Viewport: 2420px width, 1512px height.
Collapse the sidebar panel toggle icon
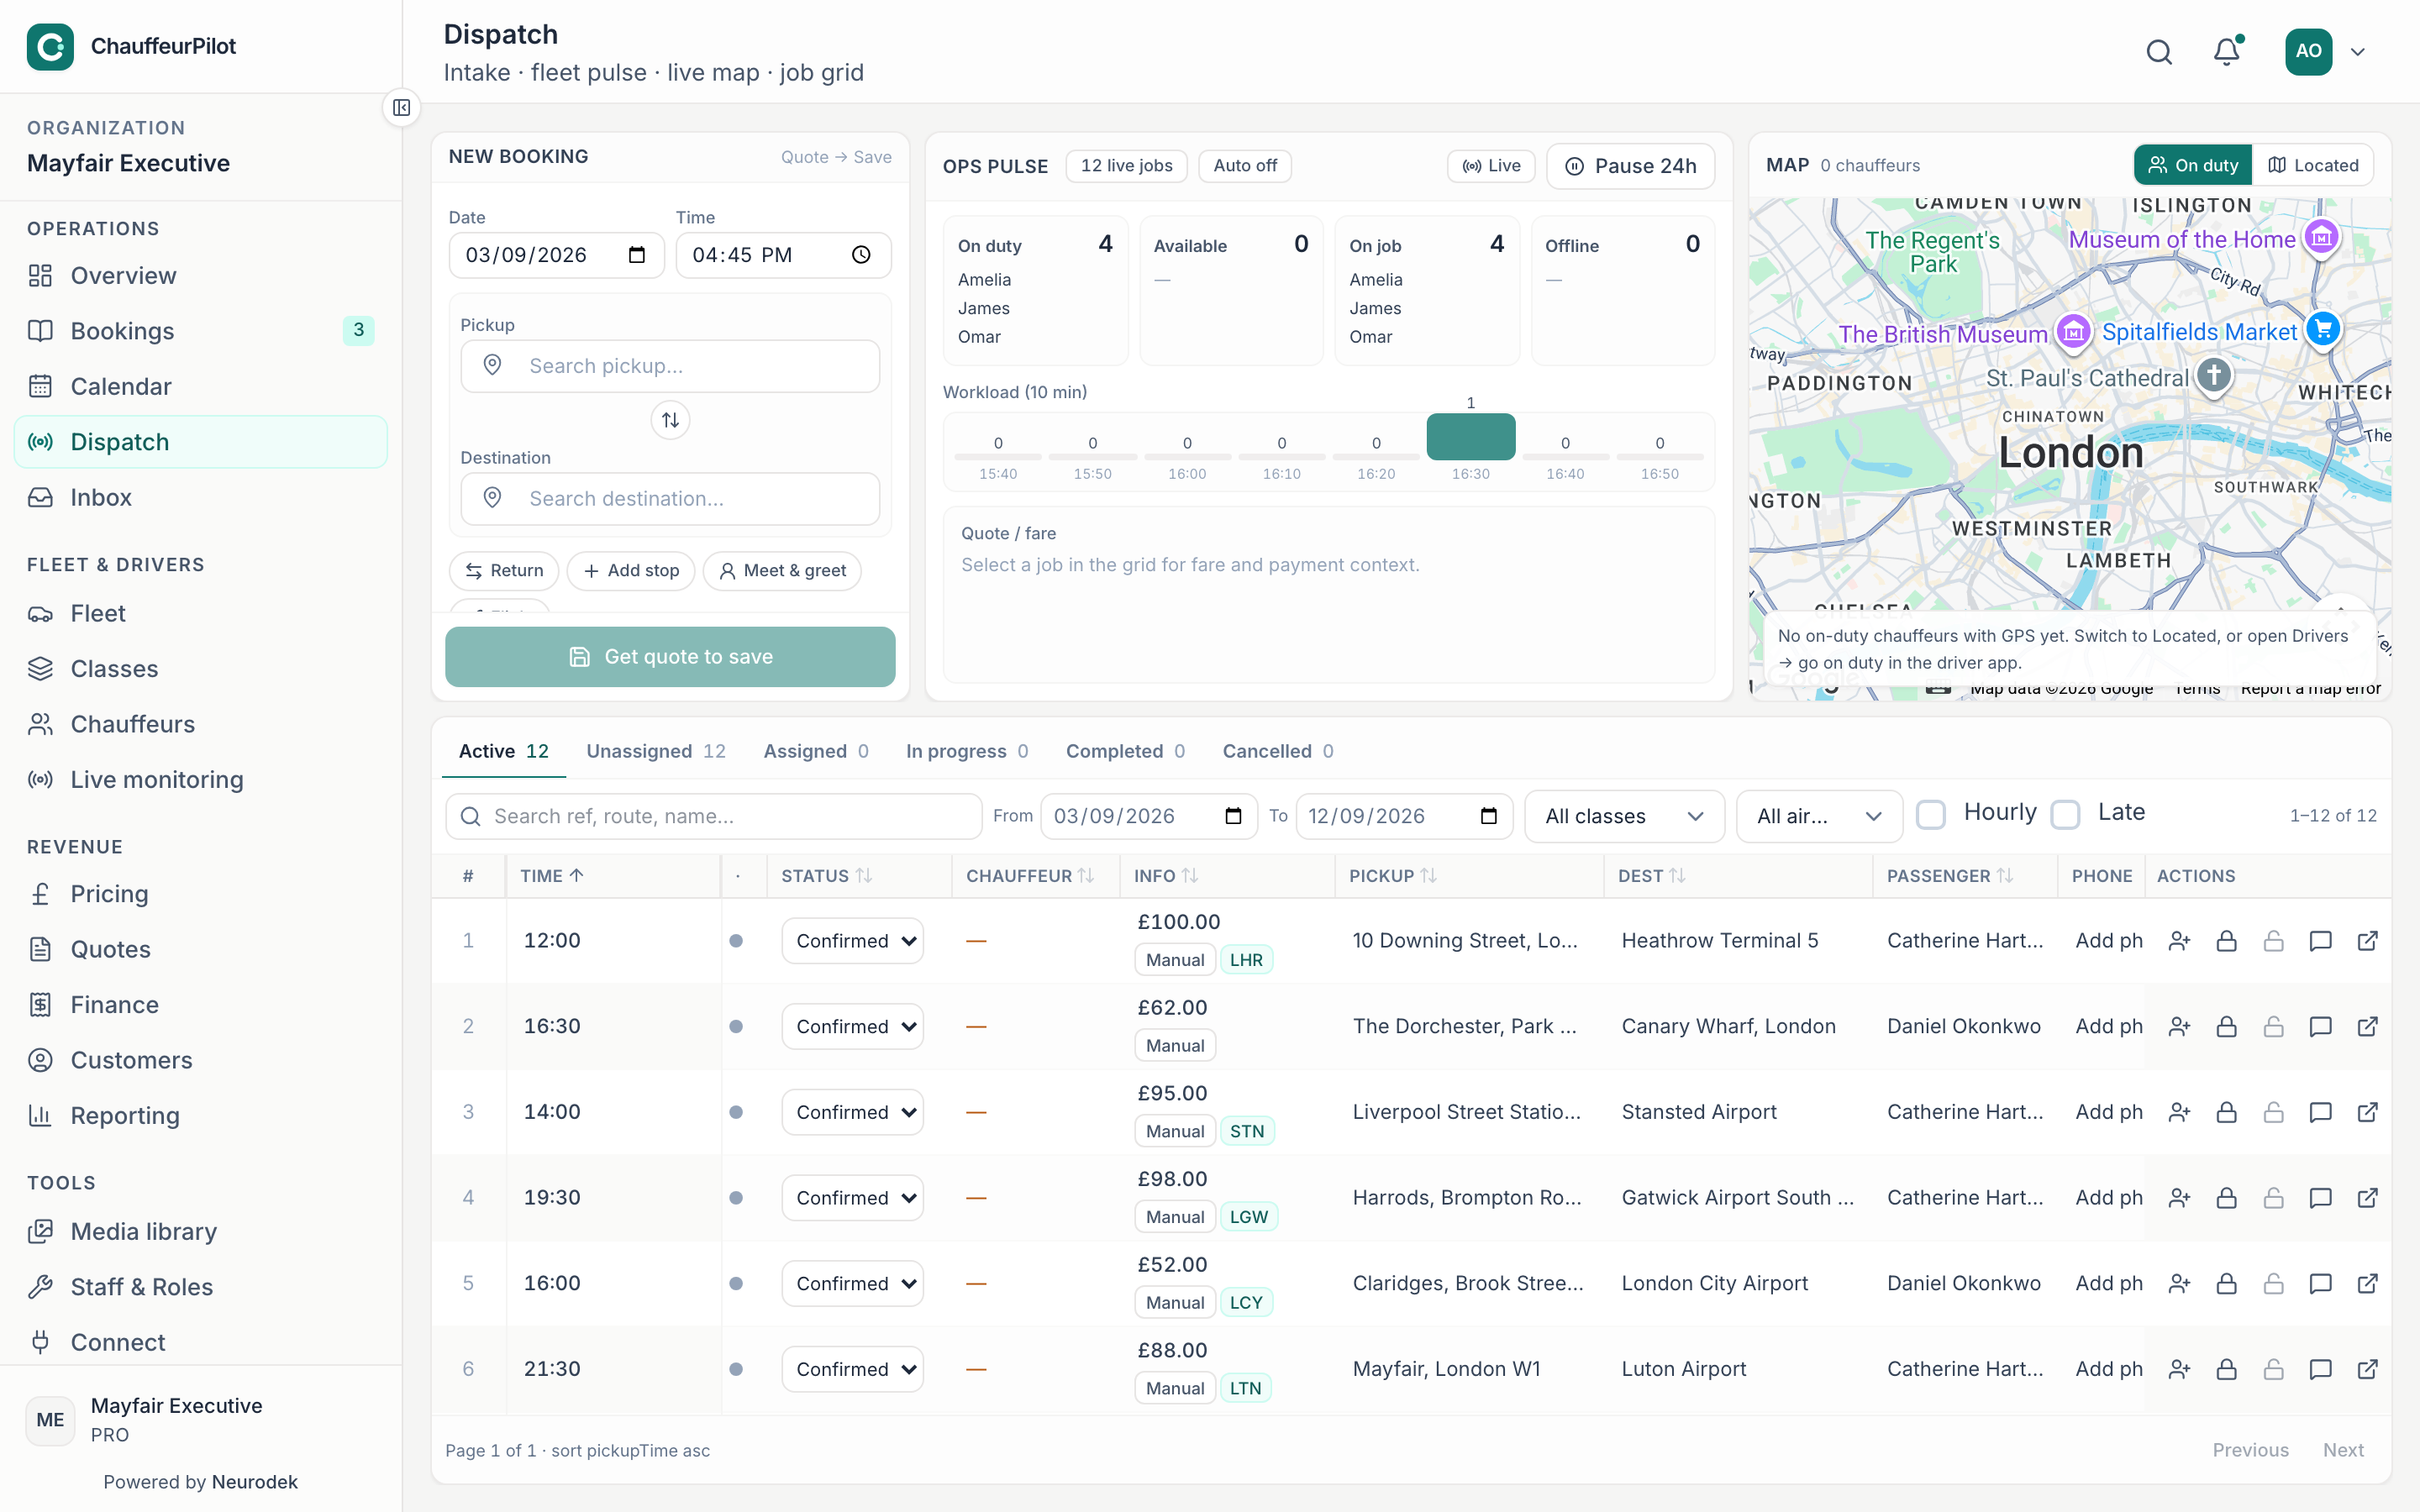coord(401,108)
